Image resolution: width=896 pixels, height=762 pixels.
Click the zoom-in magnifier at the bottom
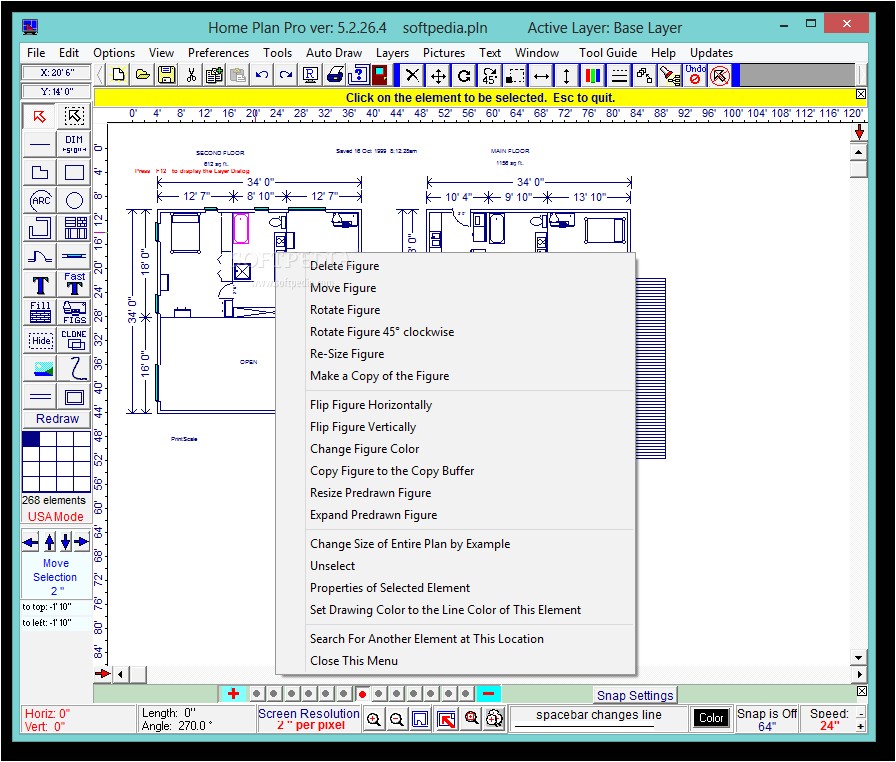point(371,718)
